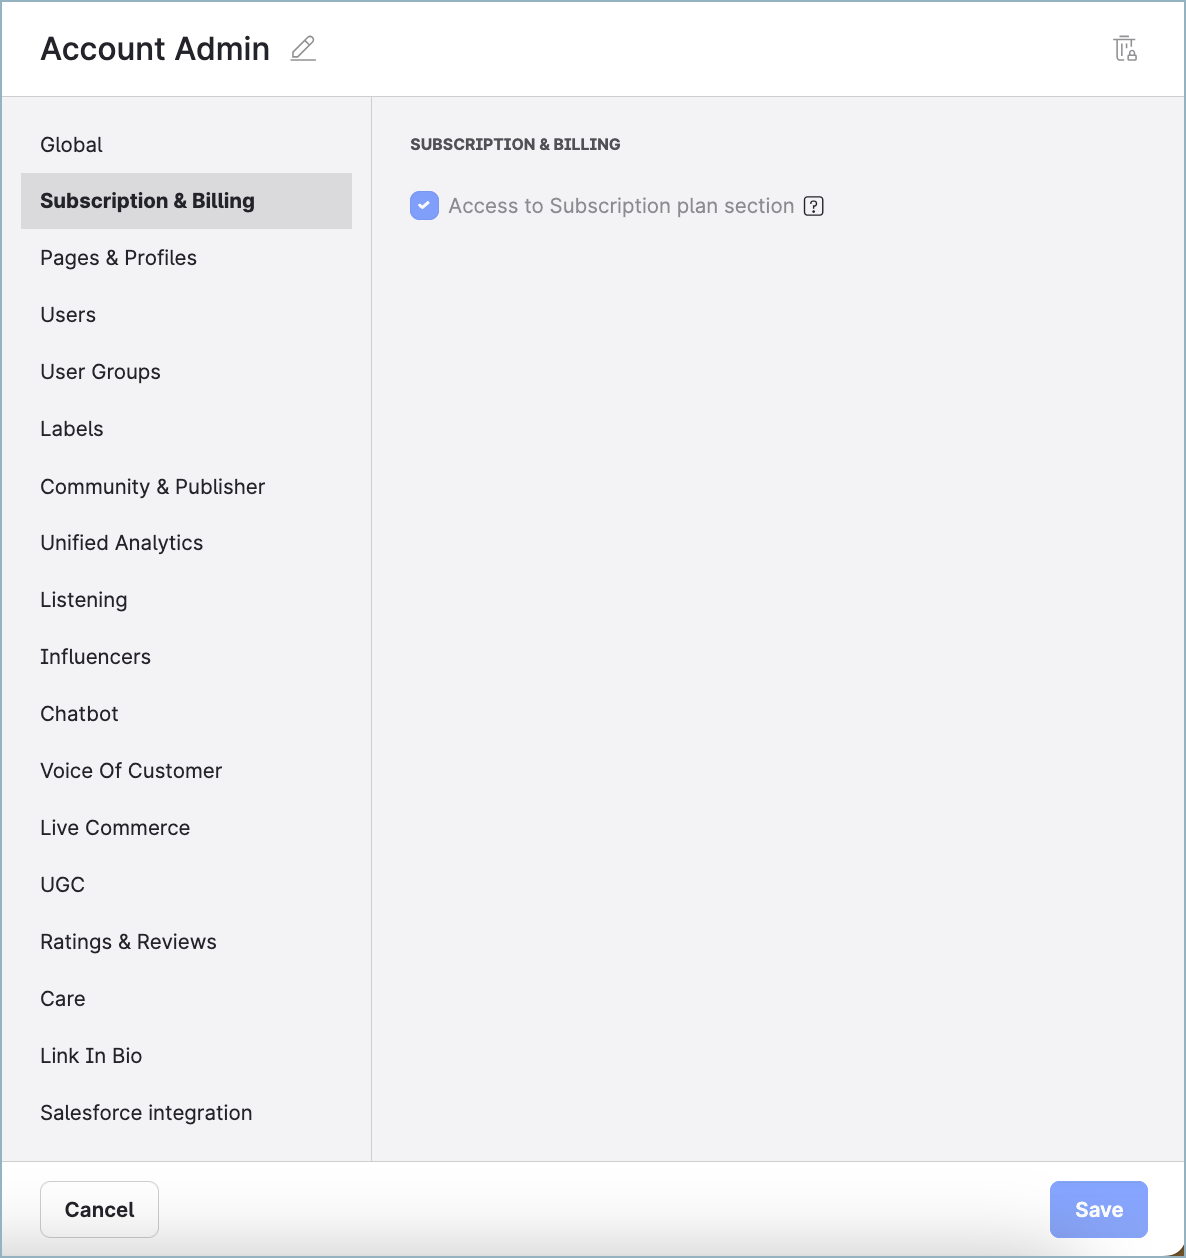
Task: Select the Salesforce integration section
Action: click(x=146, y=1113)
